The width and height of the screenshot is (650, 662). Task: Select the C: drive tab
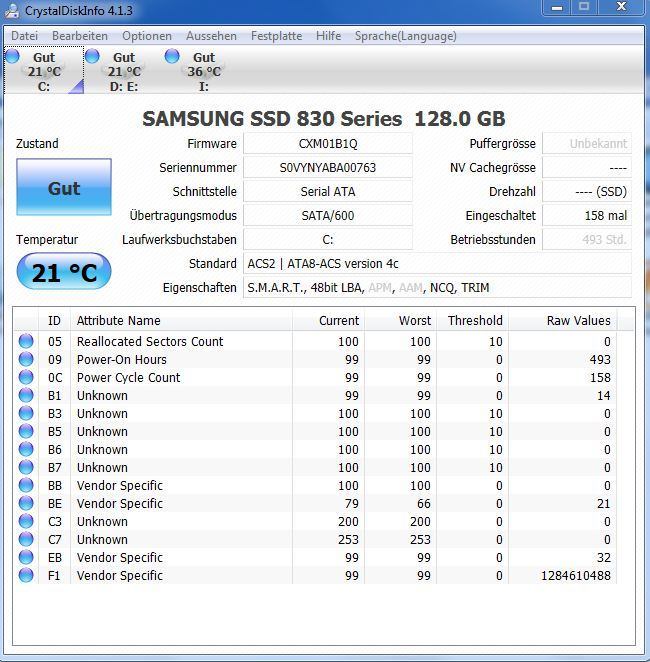(44, 71)
